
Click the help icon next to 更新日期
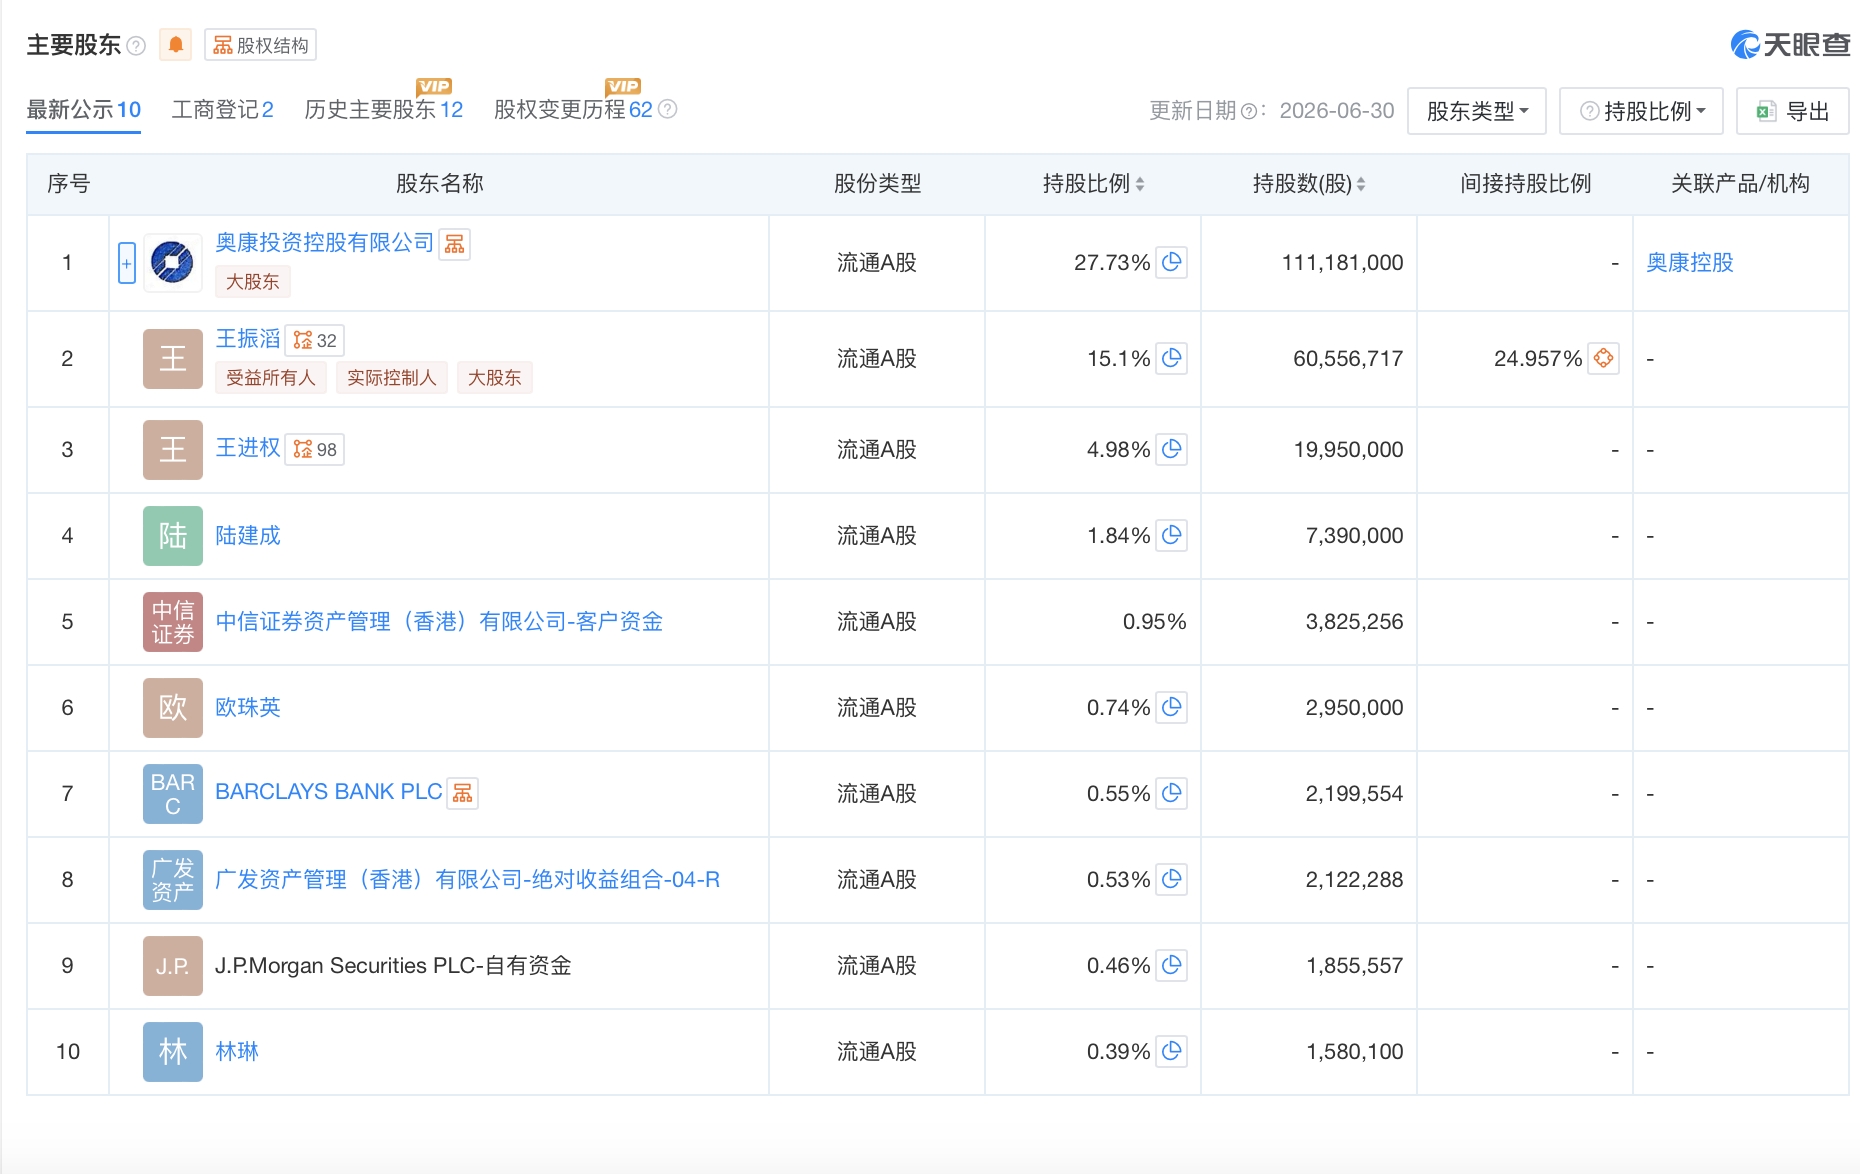1249,112
